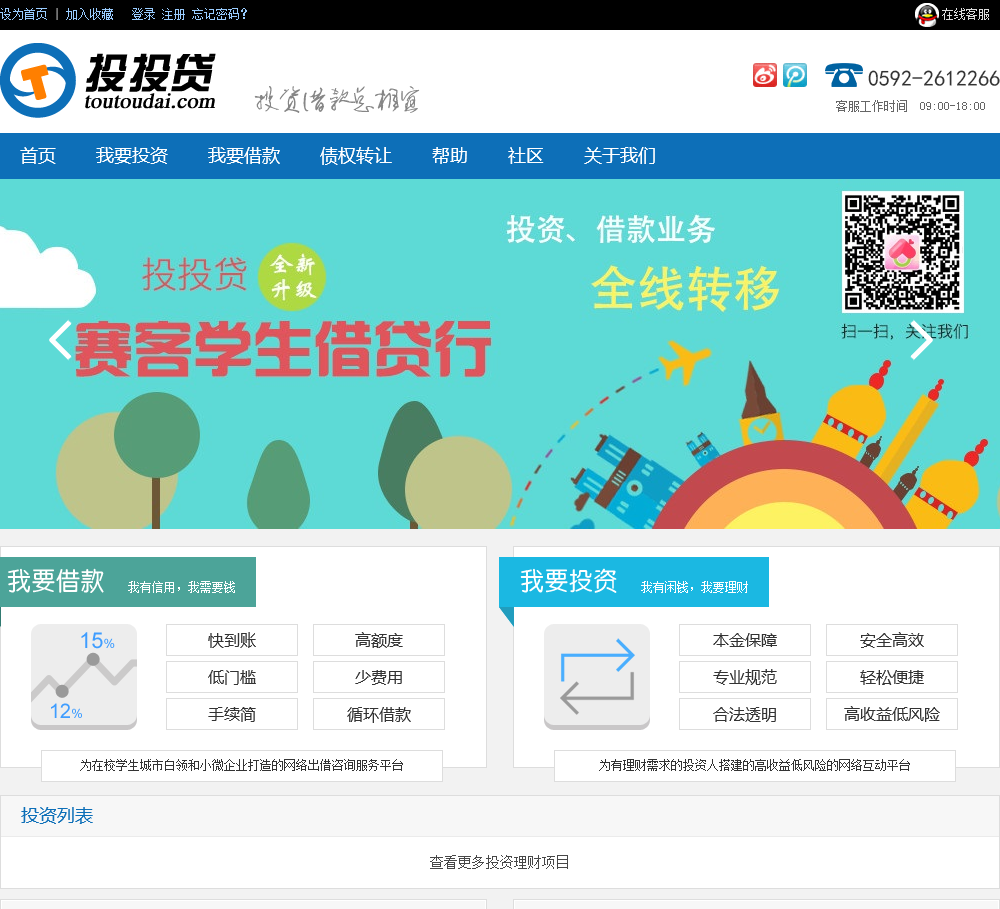Image resolution: width=1000 pixels, height=909 pixels.
Task: Select 债权转让 in the navigation bar
Action: pos(356,156)
